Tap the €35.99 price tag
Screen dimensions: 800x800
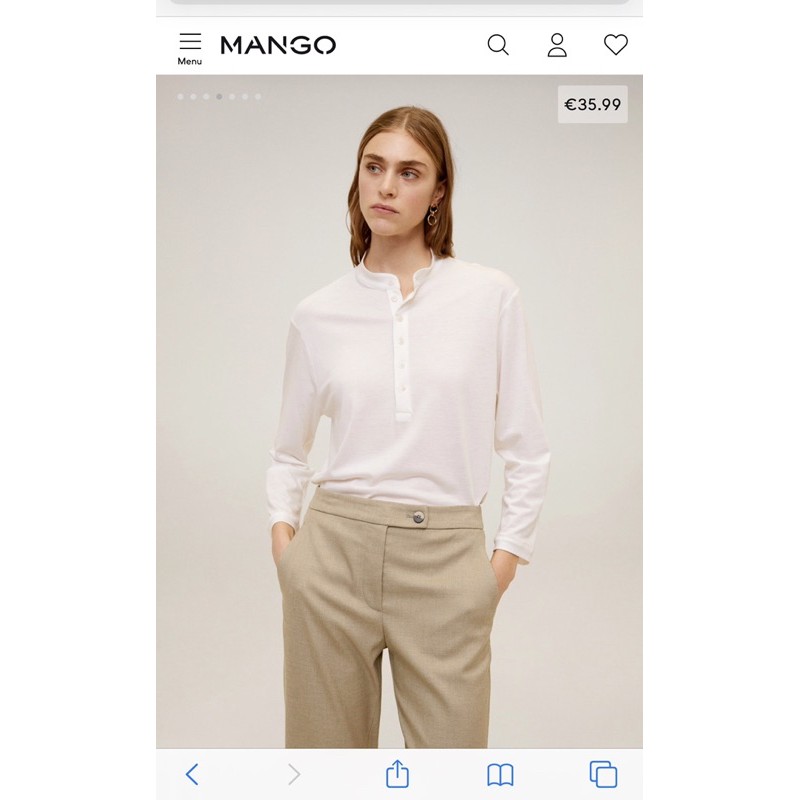pyautogui.click(x=592, y=104)
